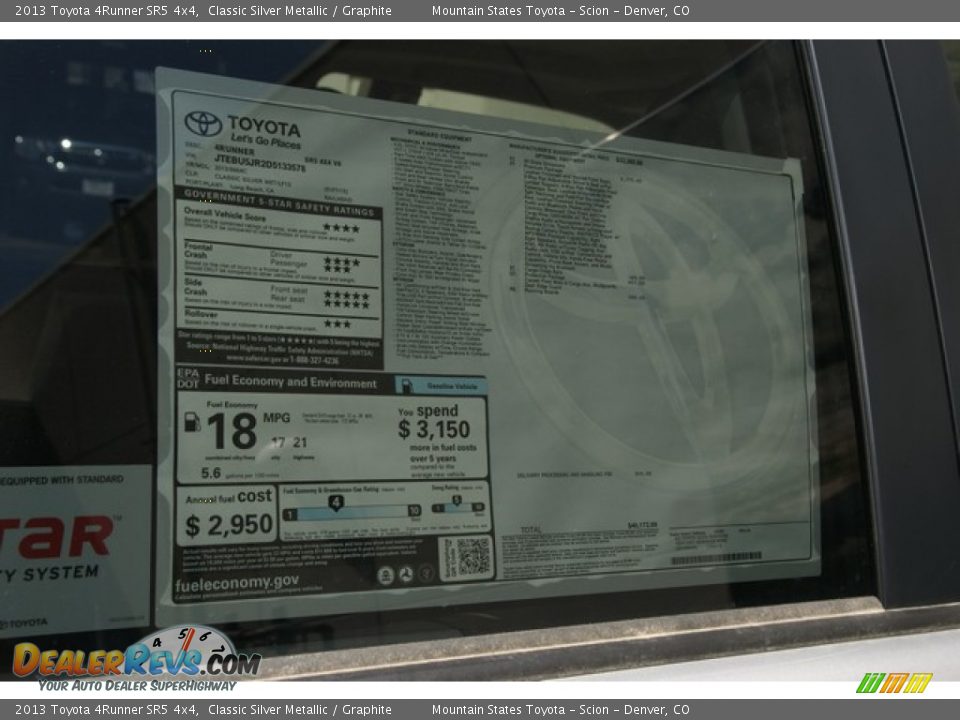
Task: Click the TOYOTA wordmark on the sticker
Action: coord(264,127)
